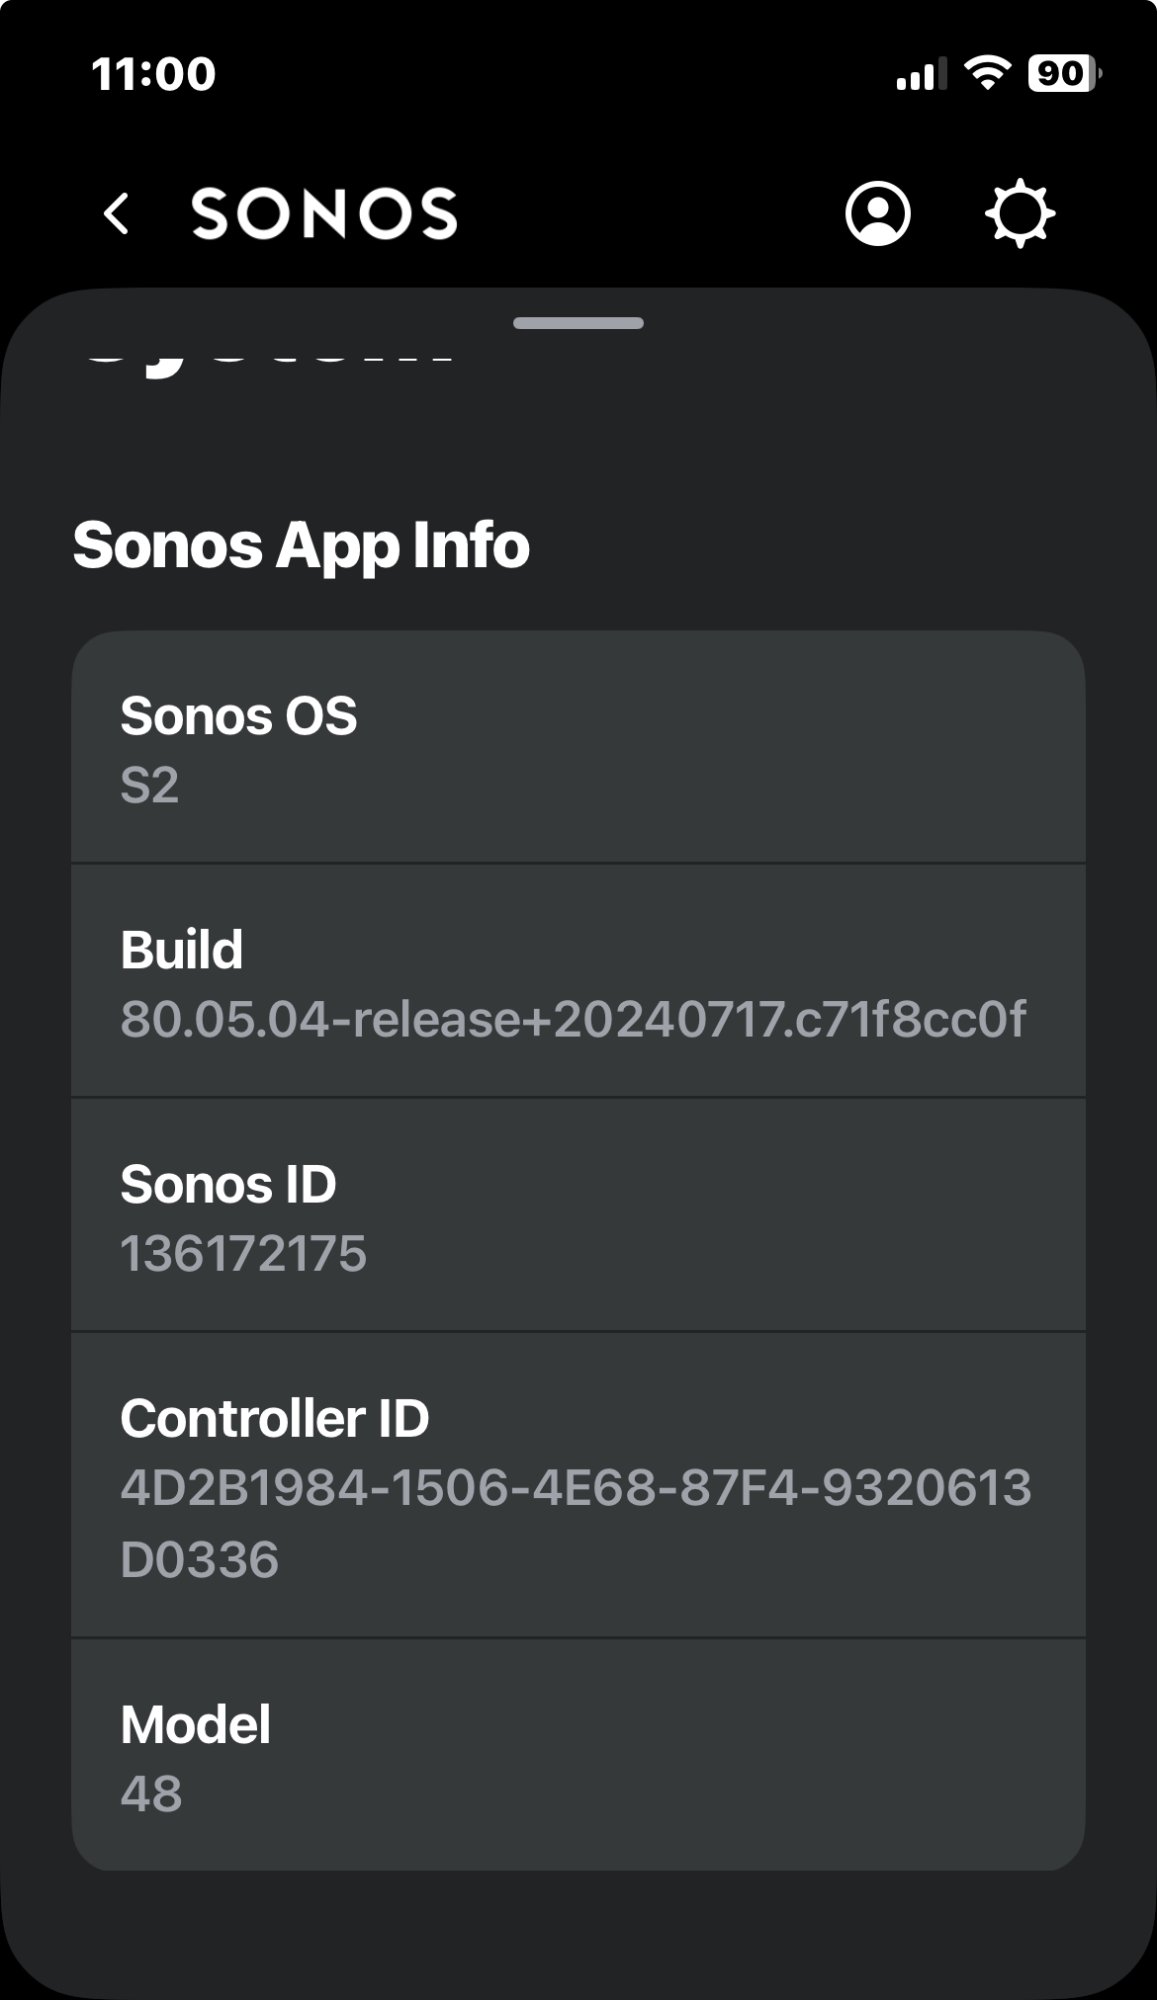
Task: Select the Sonos ID row label
Action: click(x=228, y=1184)
